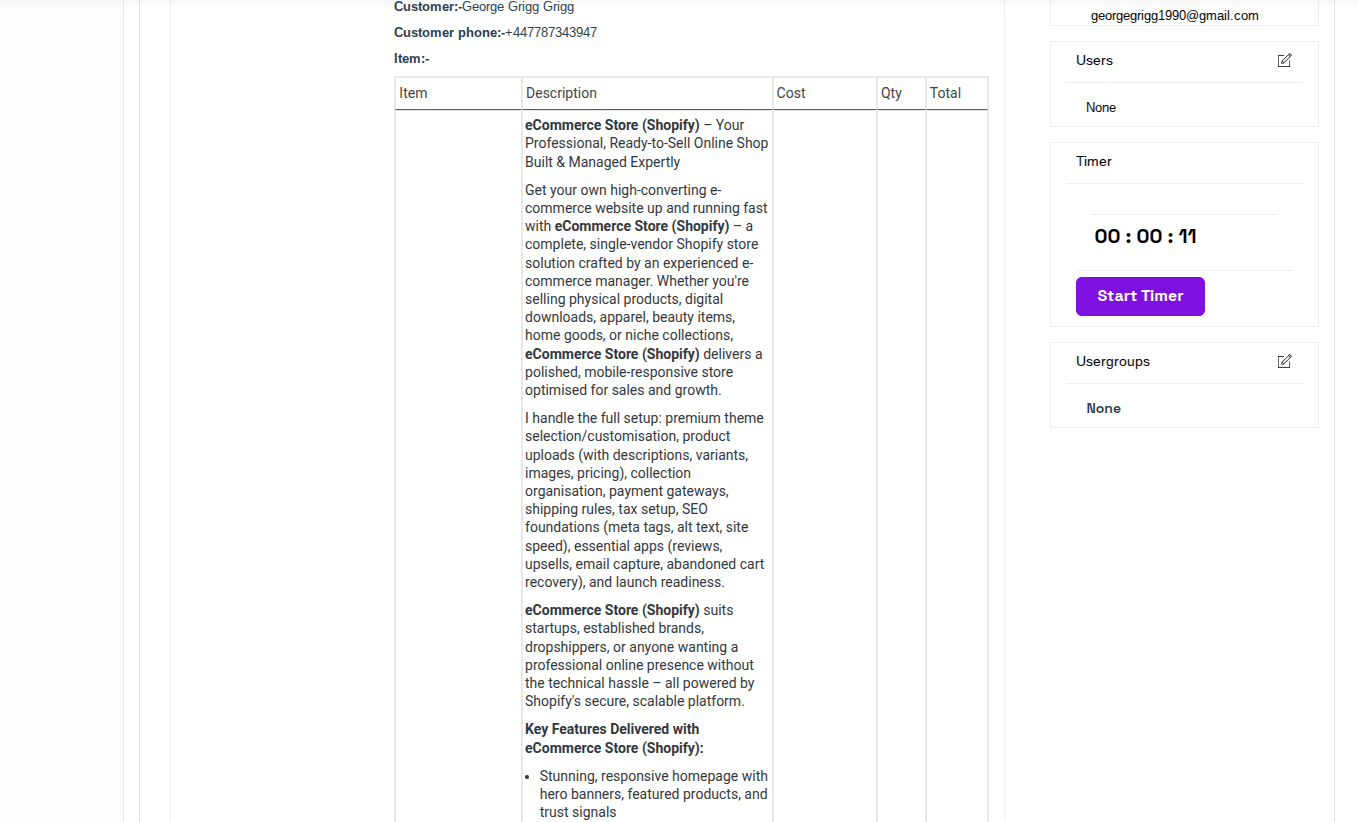Start the timer
The height and width of the screenshot is (822, 1358).
[1140, 296]
